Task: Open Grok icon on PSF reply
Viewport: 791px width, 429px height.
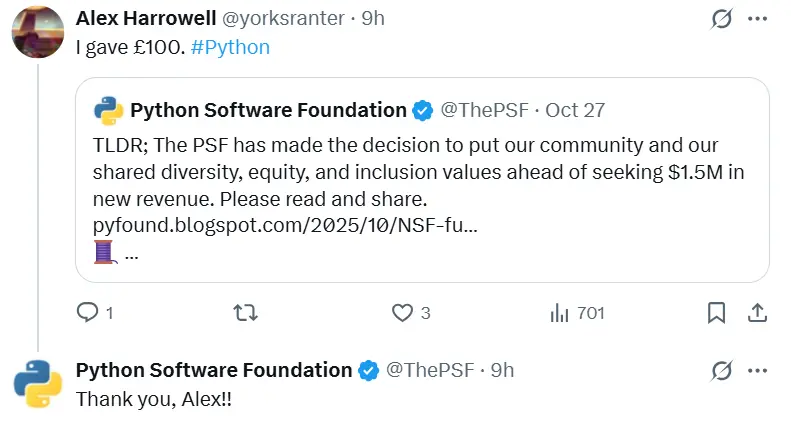Action: coord(720,370)
